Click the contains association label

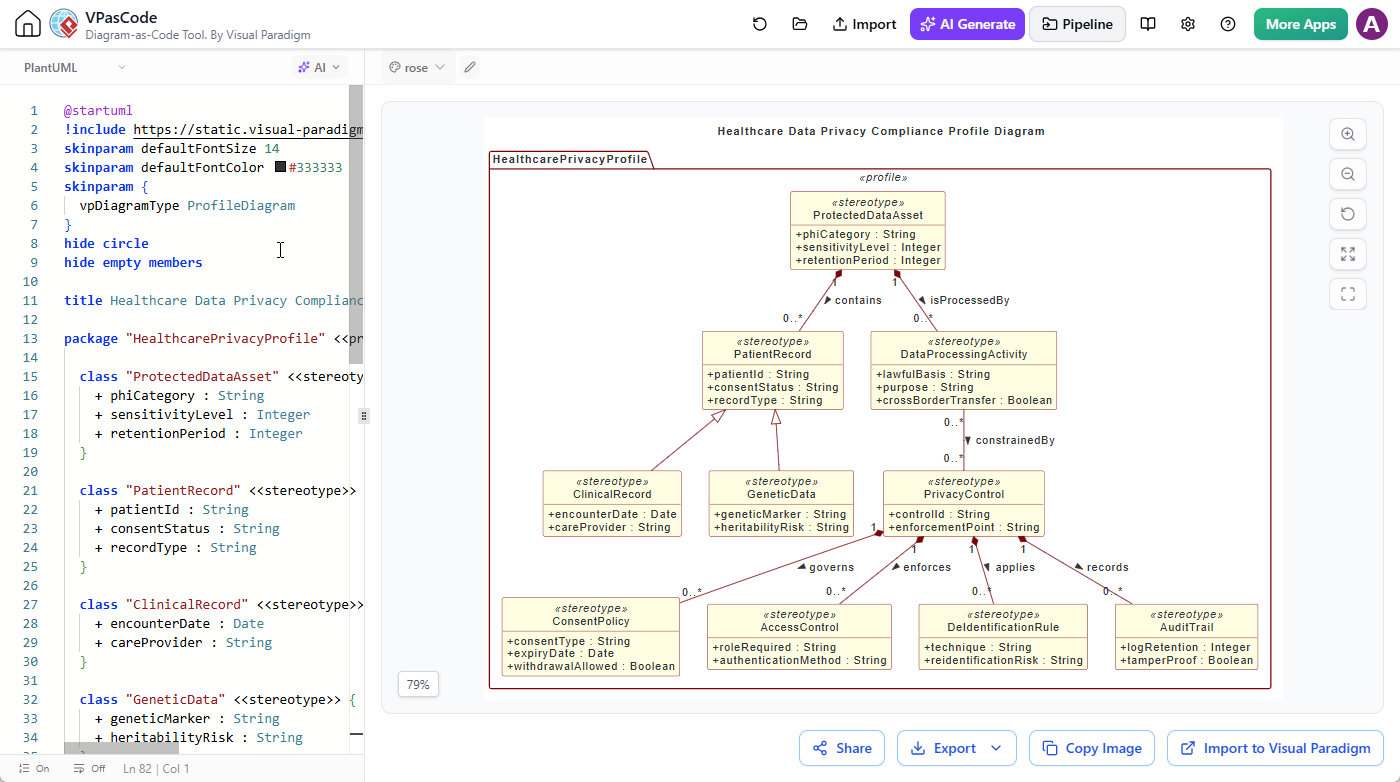(x=858, y=300)
